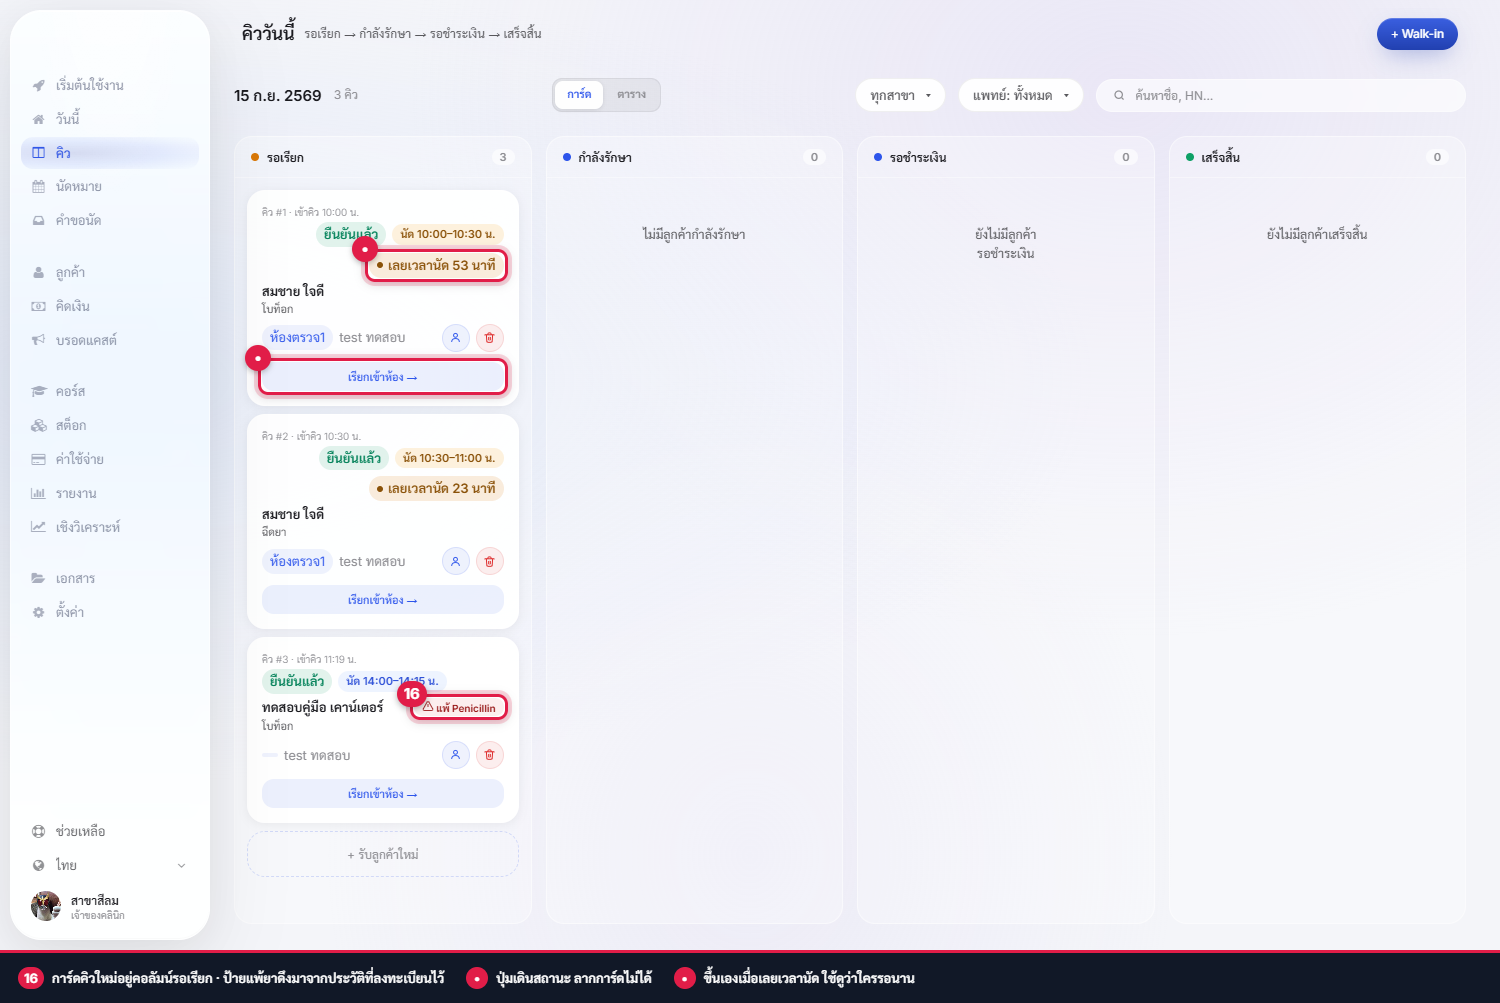Image resolution: width=1500 pixels, height=1003 pixels.
Task: Click the lifebuoy icon for ช่วยเหลือ
Action: tap(38, 832)
